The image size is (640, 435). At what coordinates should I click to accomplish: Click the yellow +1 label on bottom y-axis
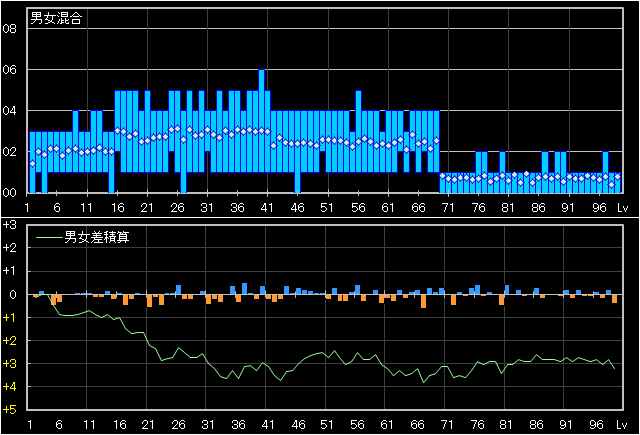pyautogui.click(x=9, y=317)
